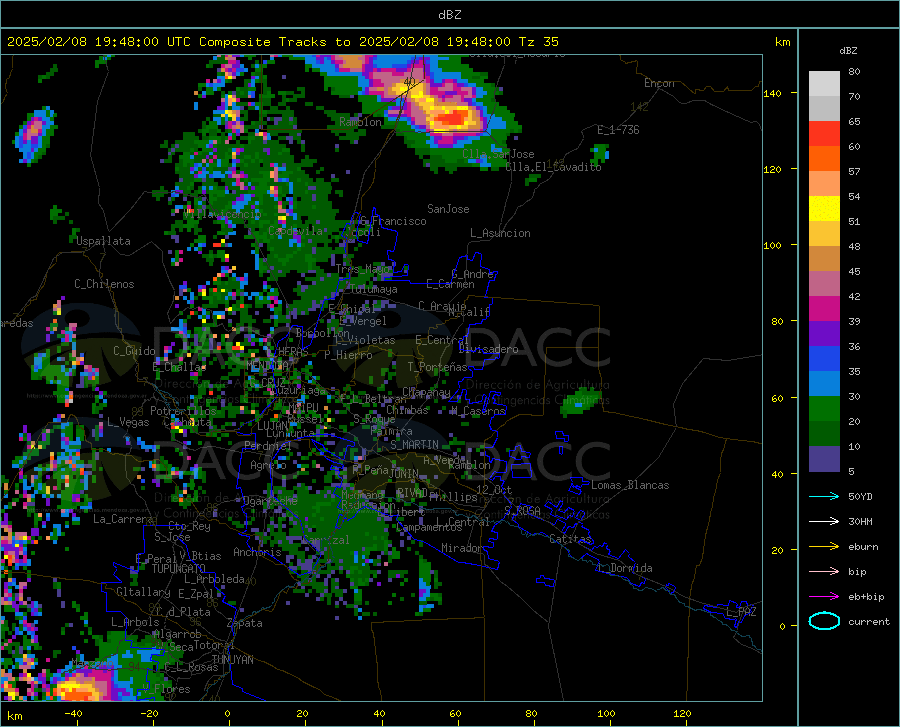900x727 pixels.
Task: Click the La_Carrera label
Action: click(x=123, y=519)
